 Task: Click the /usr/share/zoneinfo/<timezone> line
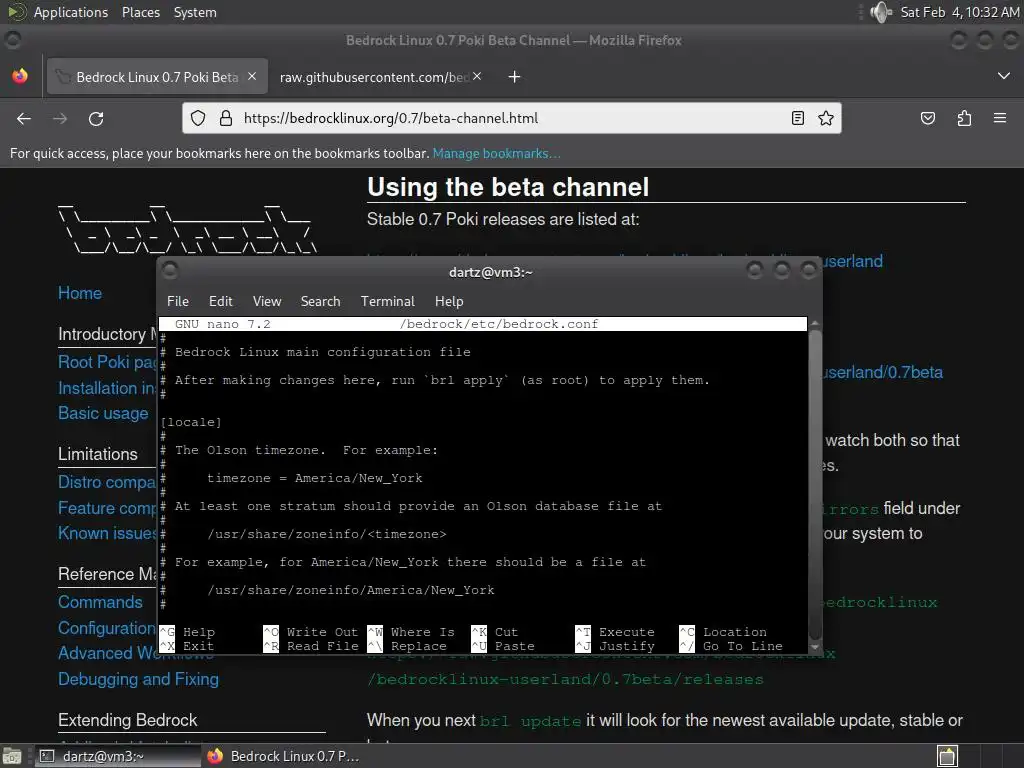(327, 534)
